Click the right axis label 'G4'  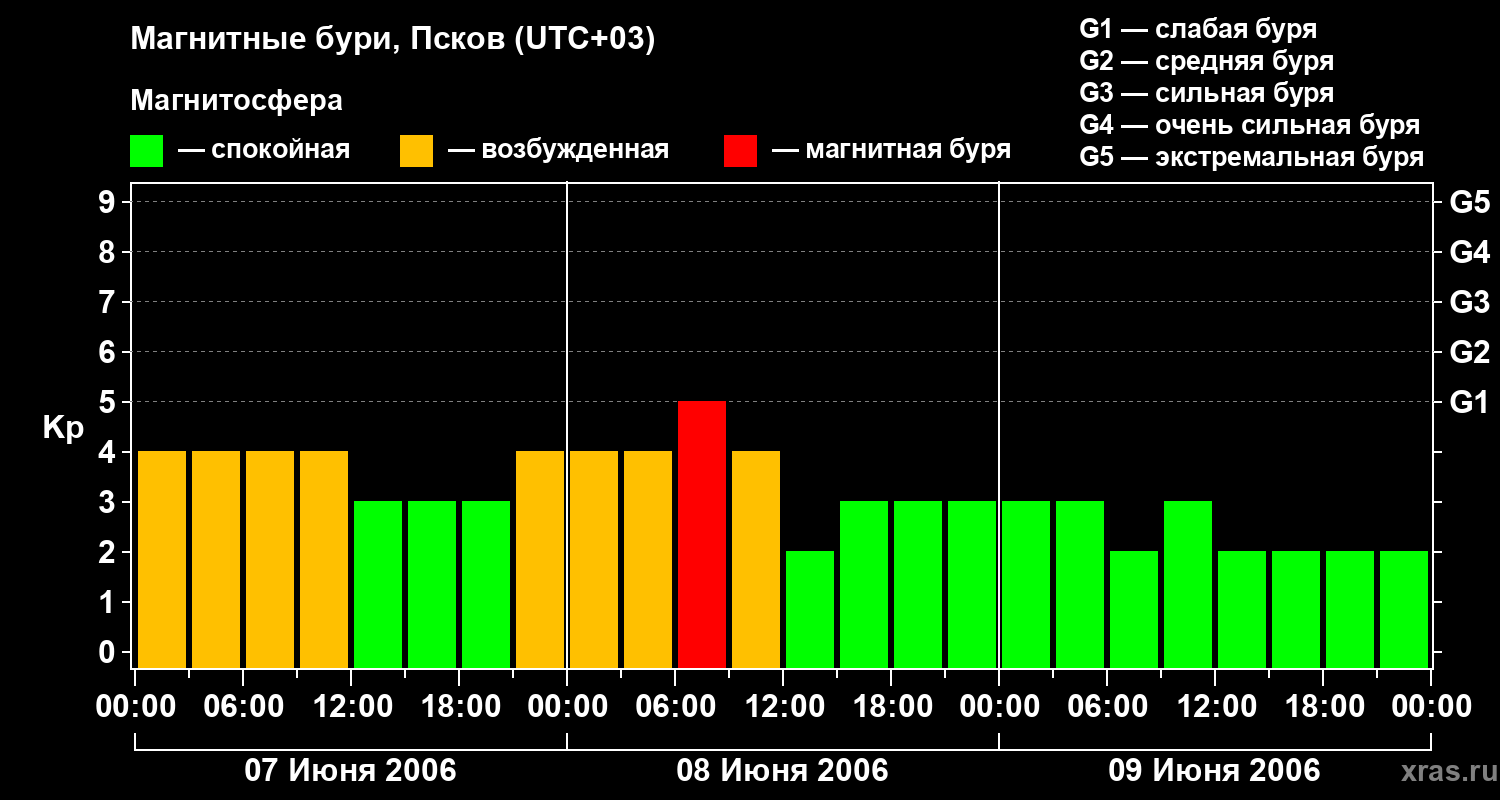[1469, 252]
